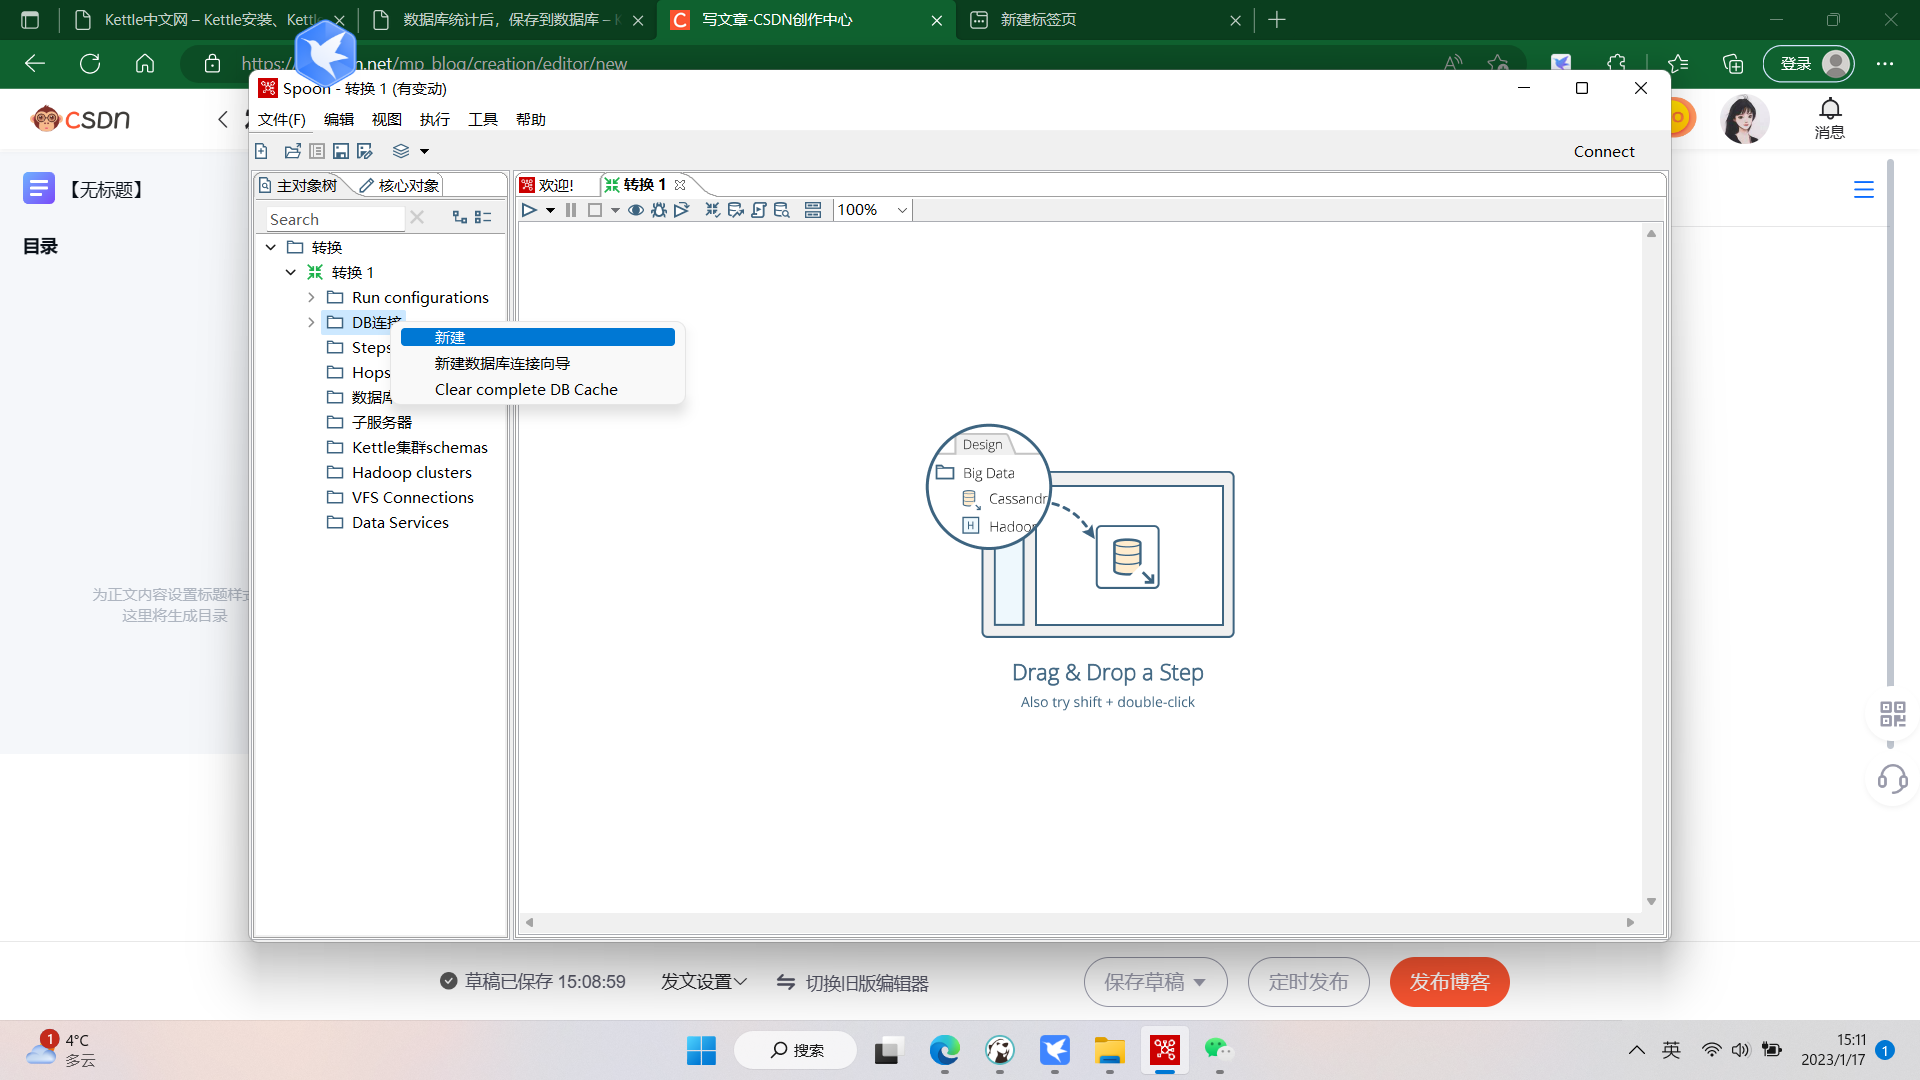Select the Hadoop clusters tree item
The image size is (1920, 1080).
tap(412, 472)
